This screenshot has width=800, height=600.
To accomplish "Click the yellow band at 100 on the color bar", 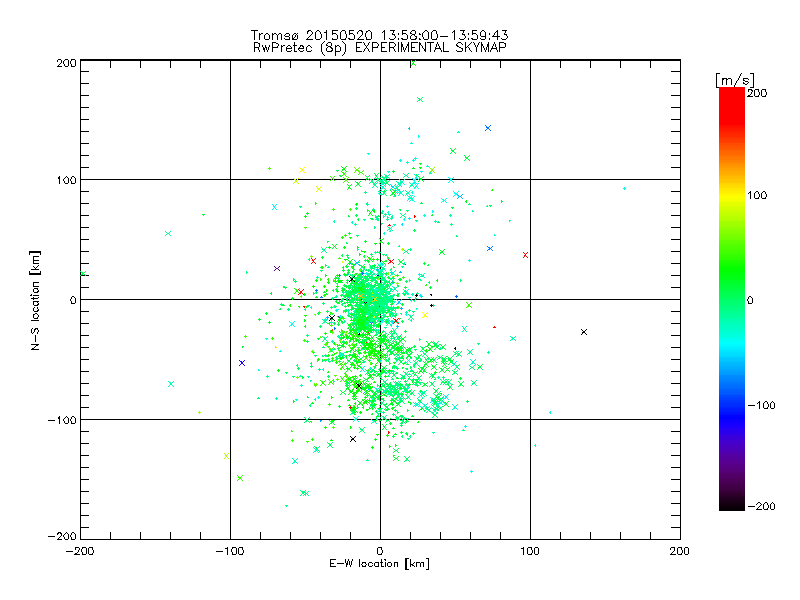I will pos(732,195).
